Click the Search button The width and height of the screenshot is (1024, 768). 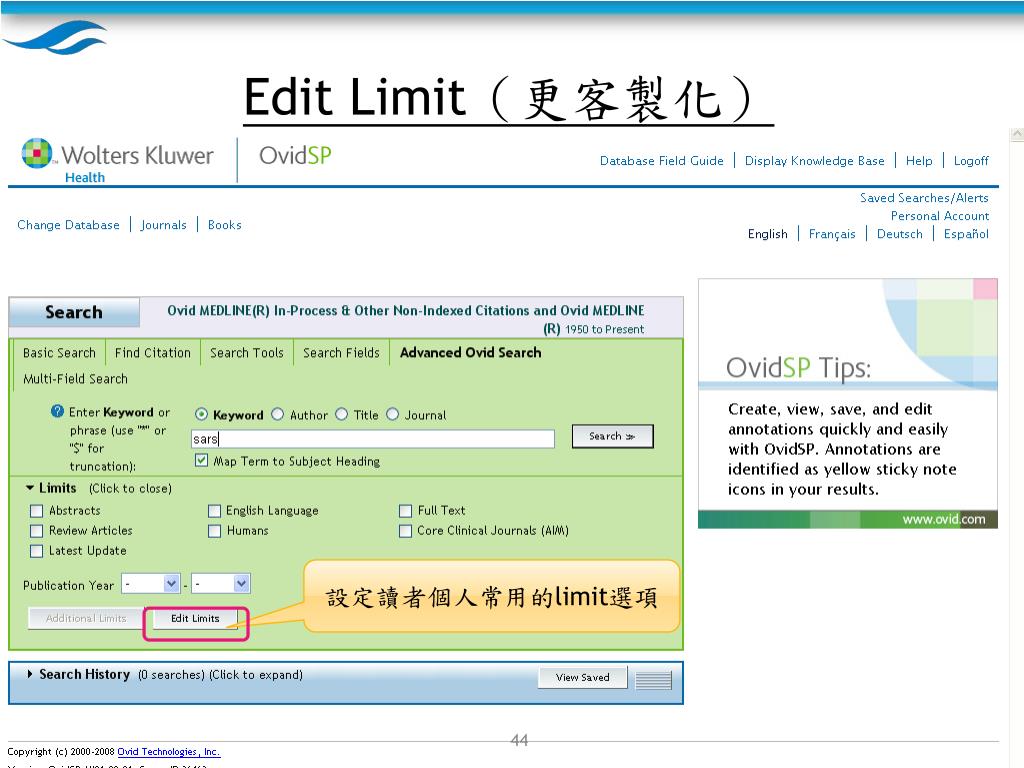point(612,436)
